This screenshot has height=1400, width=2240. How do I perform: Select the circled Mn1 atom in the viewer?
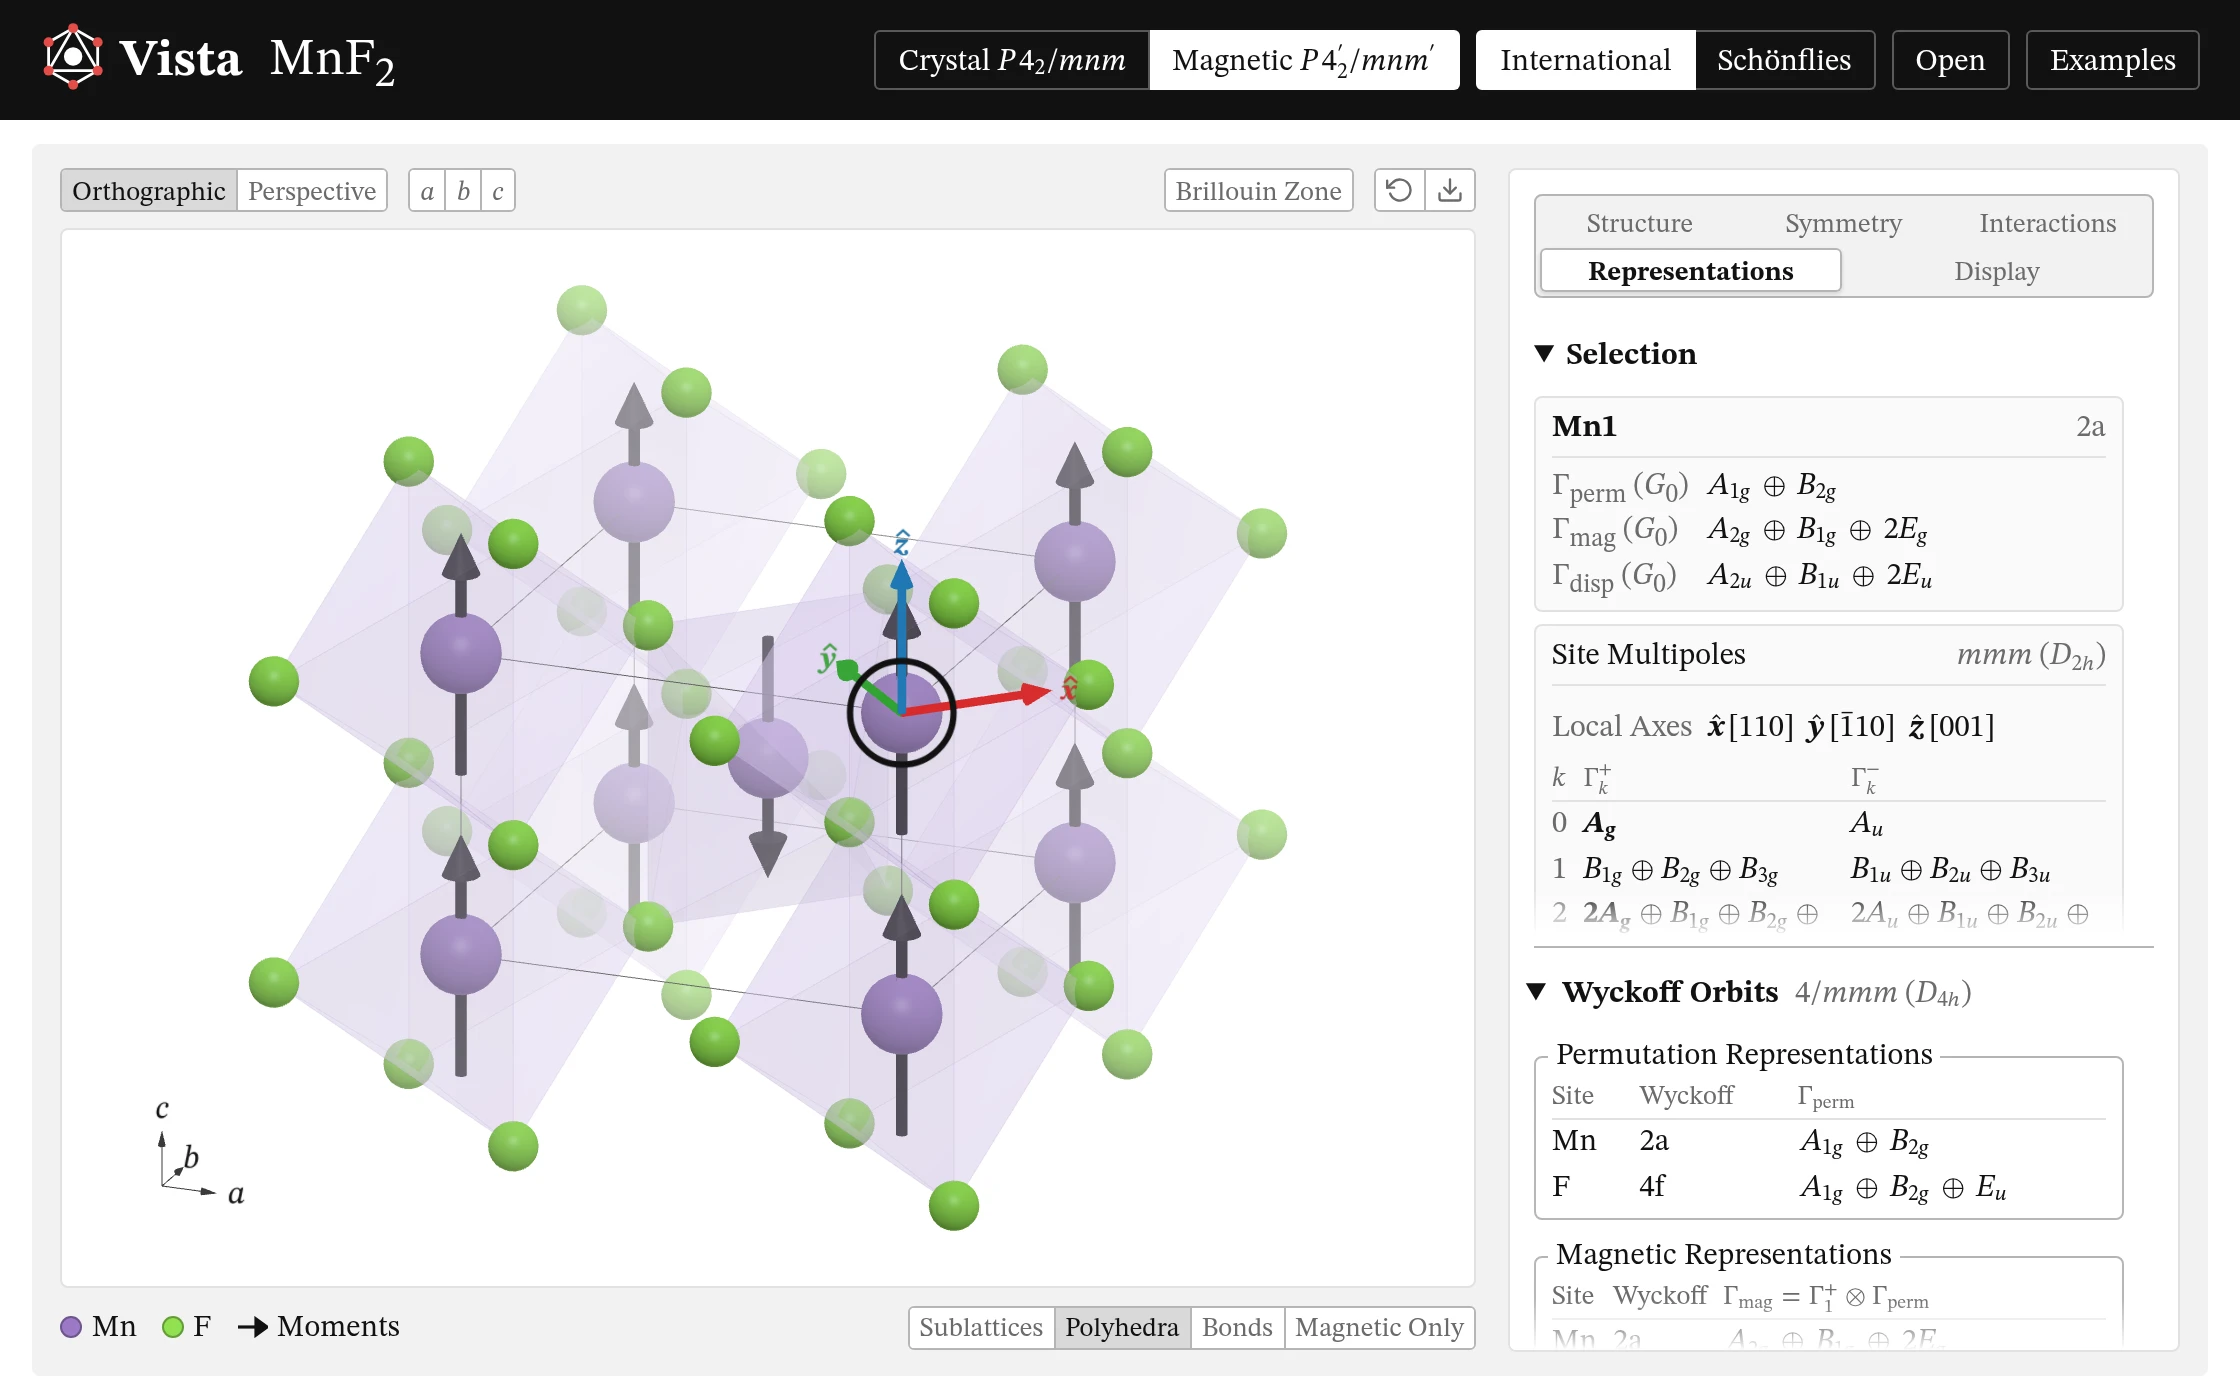901,712
